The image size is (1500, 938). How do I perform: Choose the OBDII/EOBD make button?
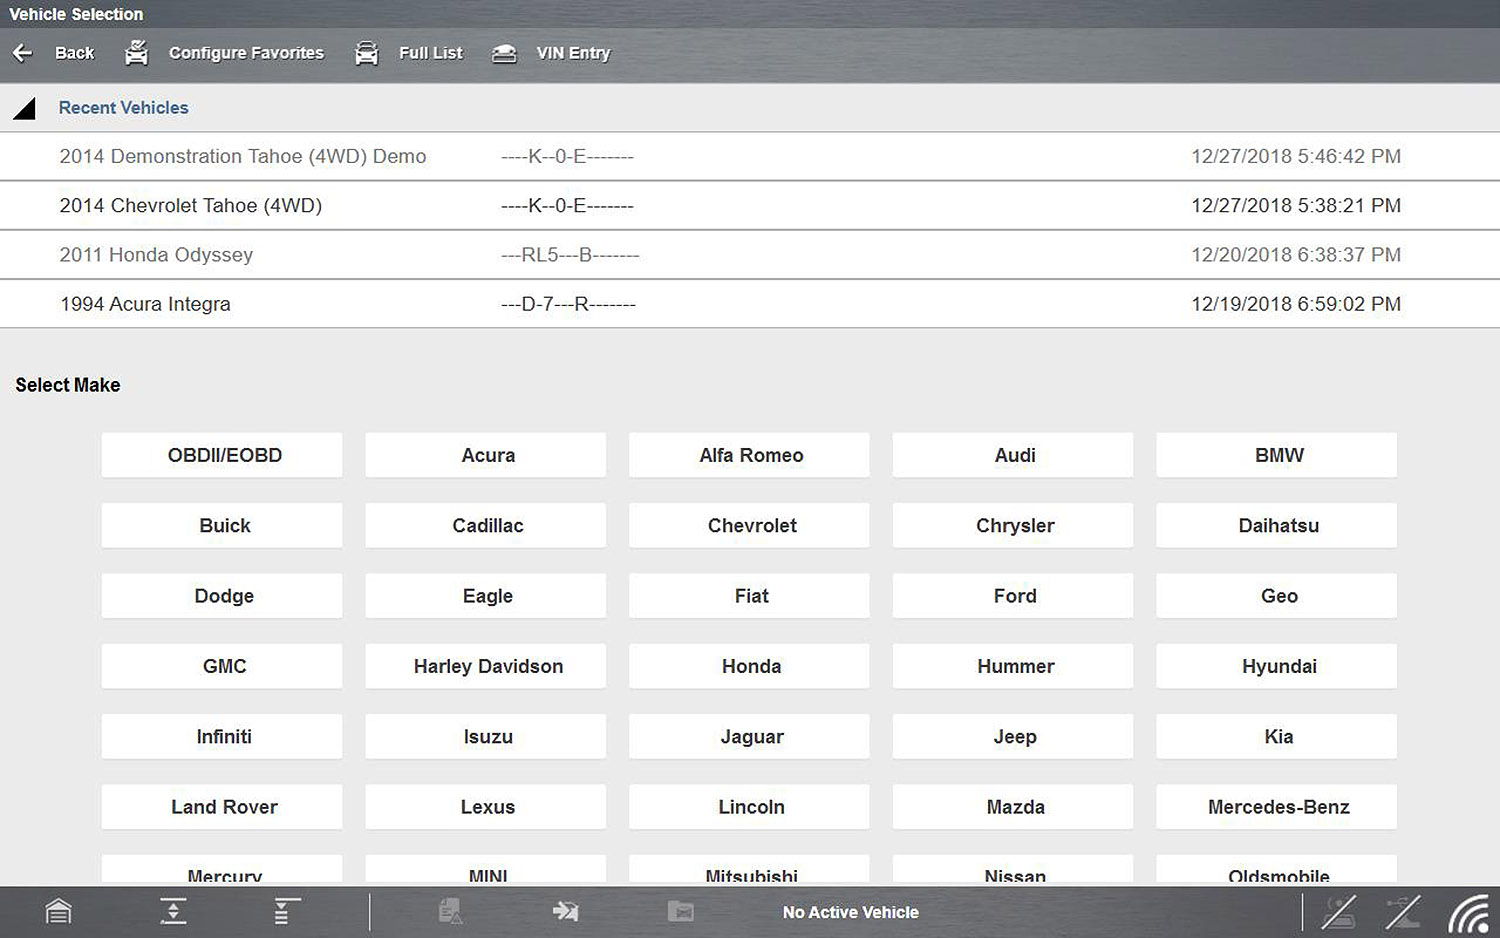coord(222,455)
